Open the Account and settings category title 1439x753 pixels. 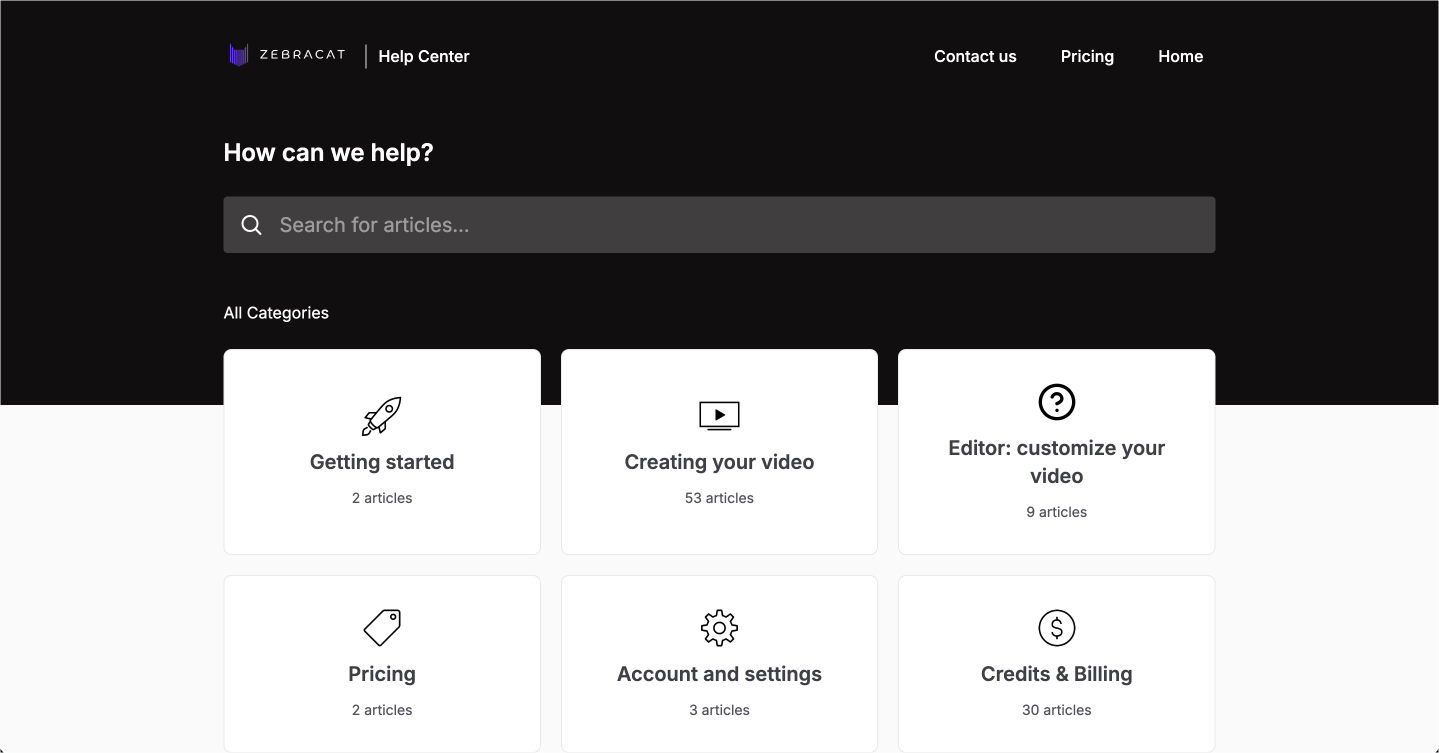tap(719, 674)
